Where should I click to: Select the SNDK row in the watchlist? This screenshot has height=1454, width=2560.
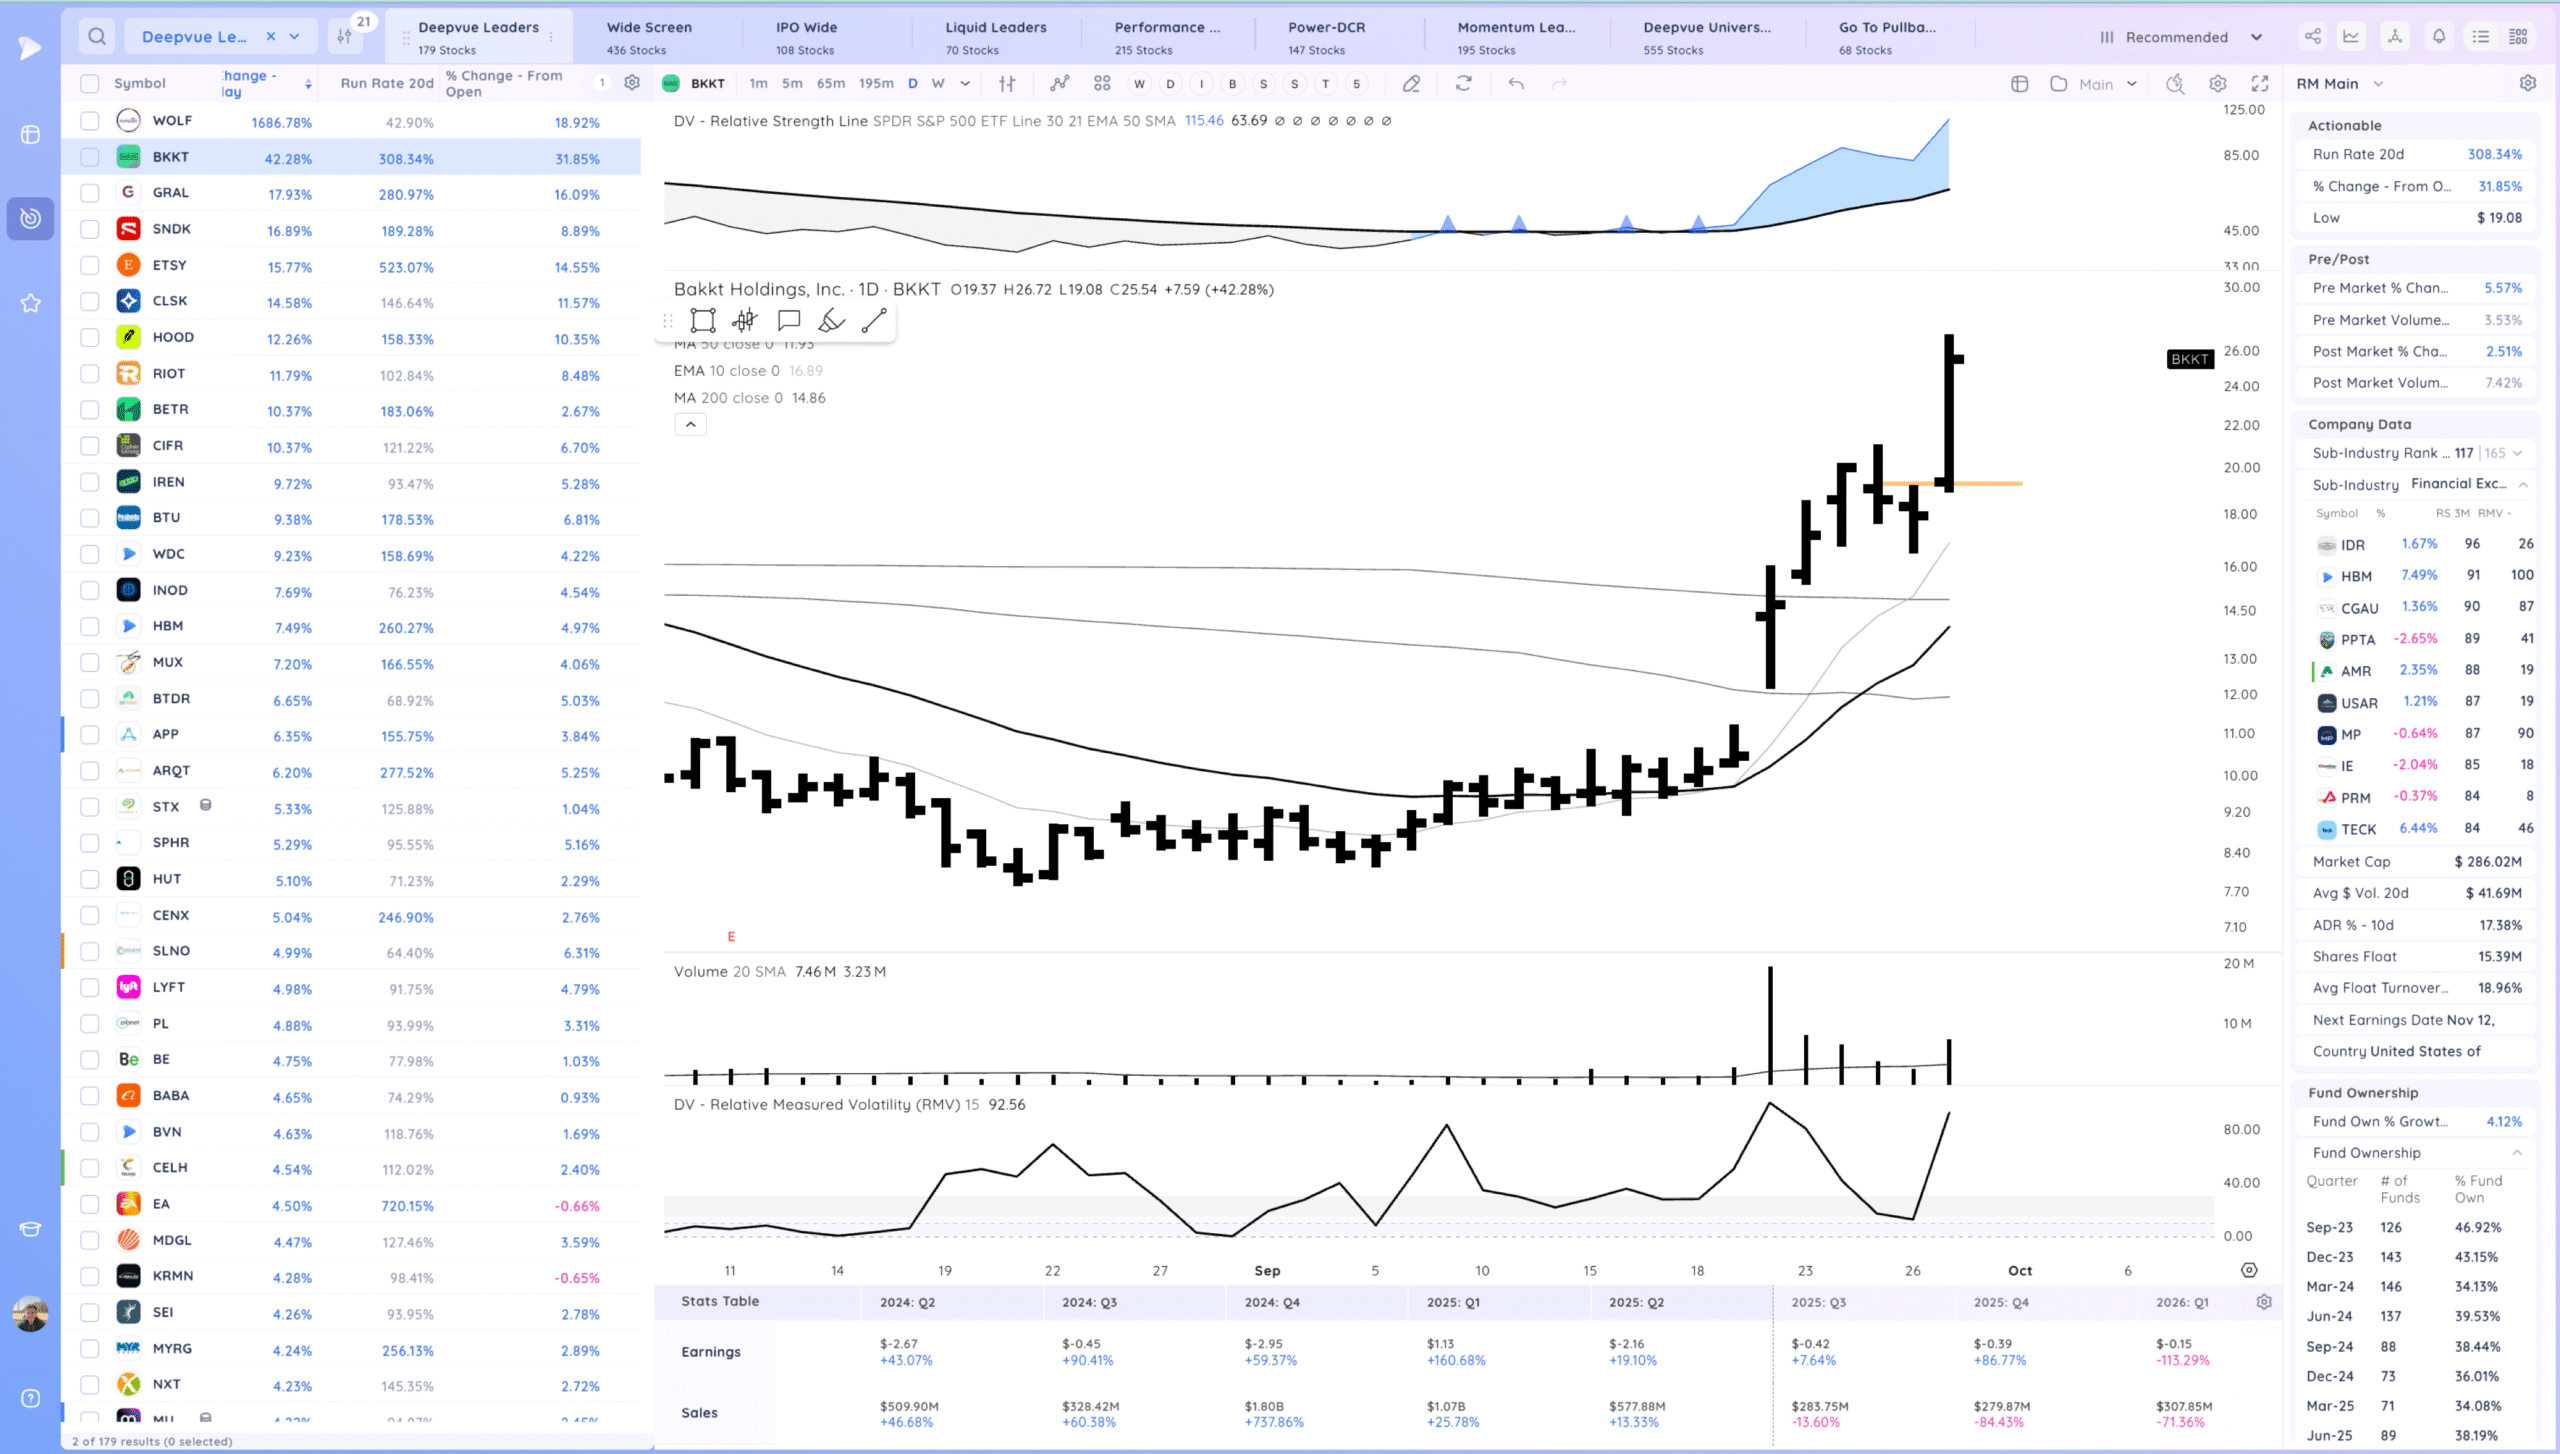pos(352,230)
